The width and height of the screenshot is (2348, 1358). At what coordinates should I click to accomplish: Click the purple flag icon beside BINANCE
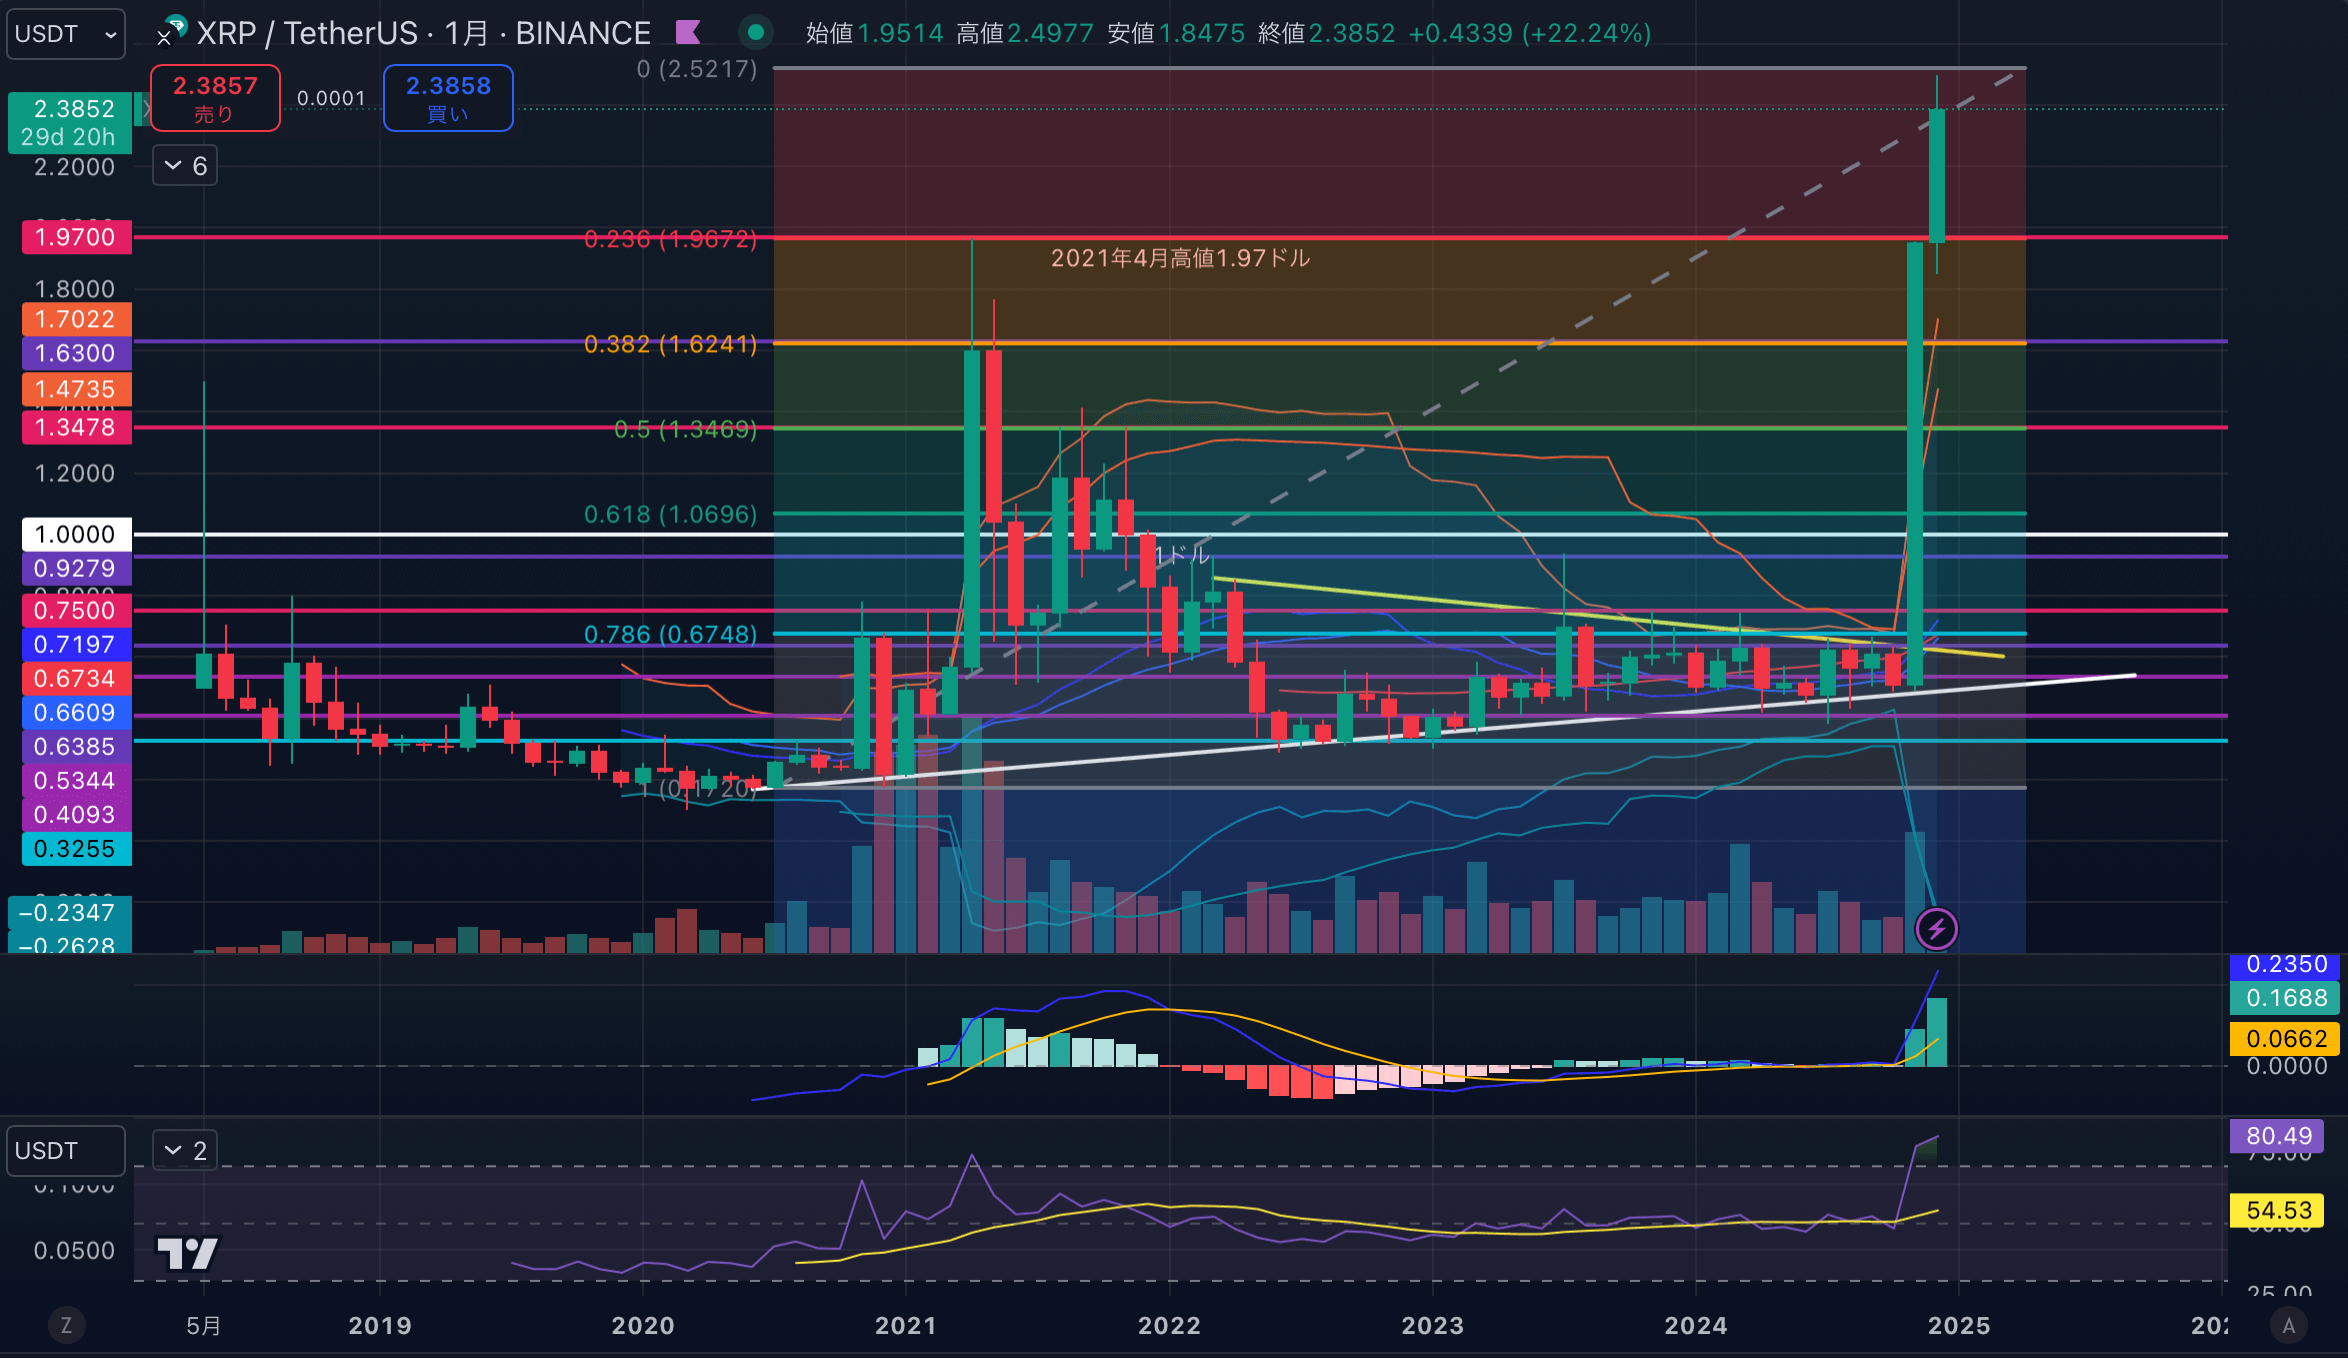[688, 33]
